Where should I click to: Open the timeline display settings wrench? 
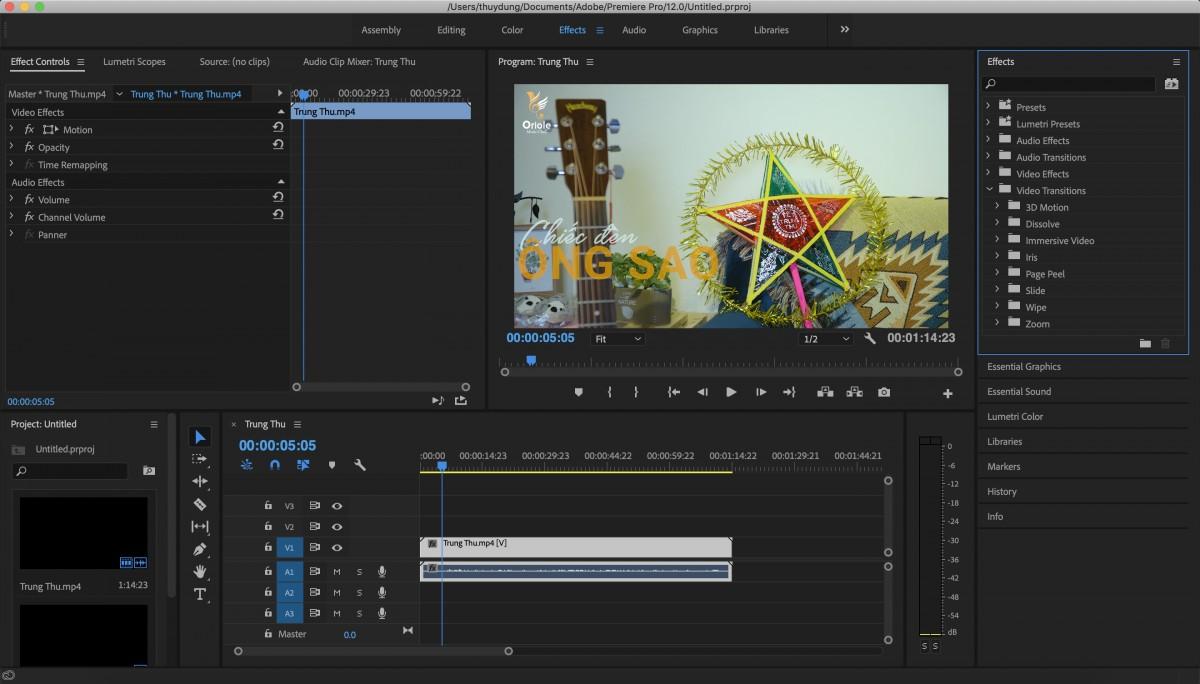point(360,465)
